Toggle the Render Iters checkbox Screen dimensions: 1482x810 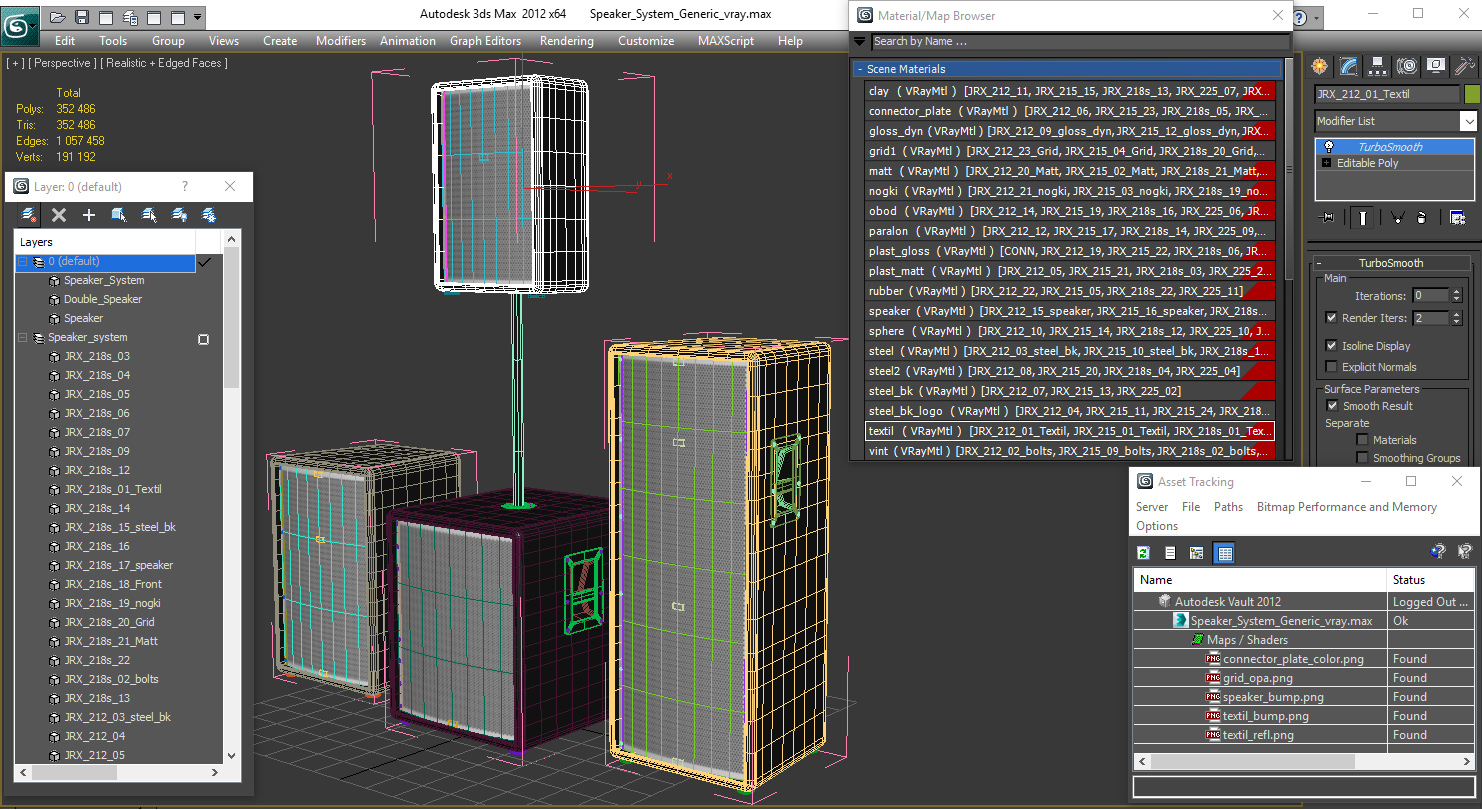(x=1331, y=317)
